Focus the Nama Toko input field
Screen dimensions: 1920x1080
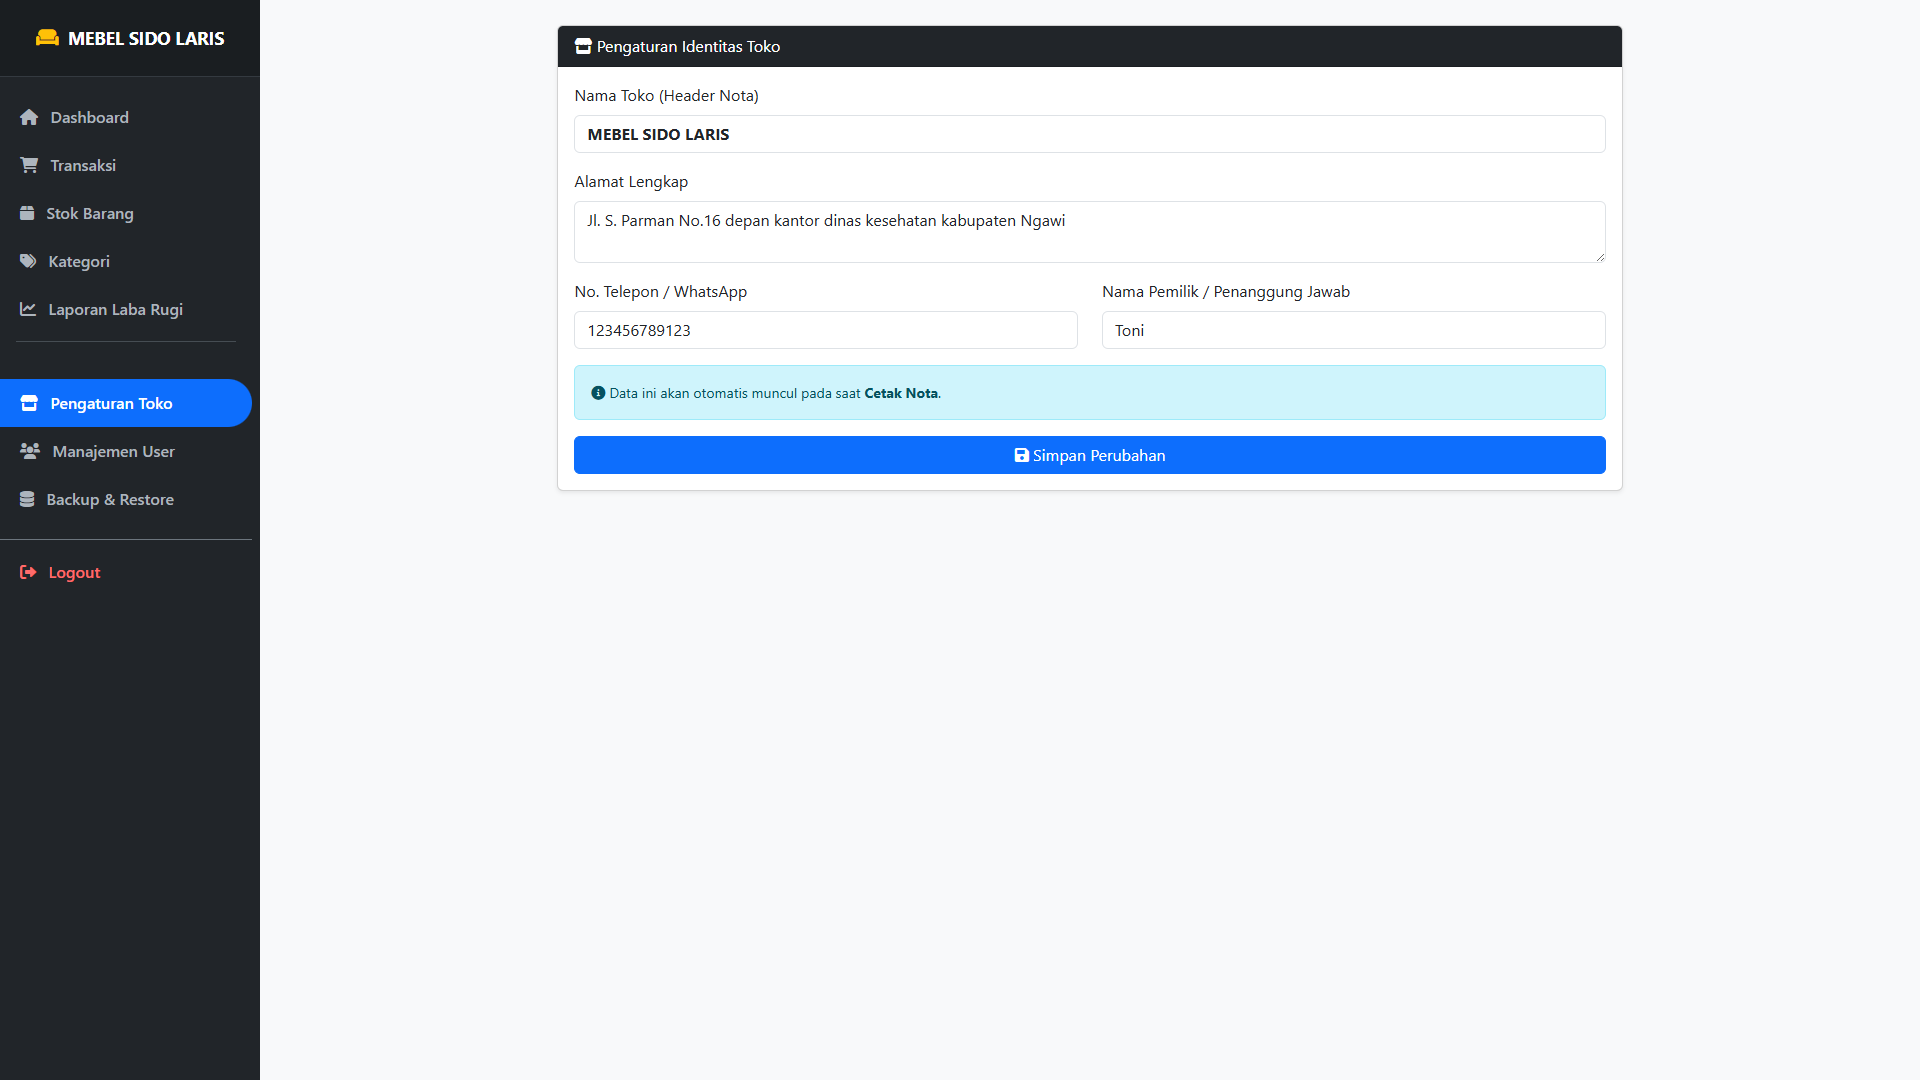(x=1089, y=134)
